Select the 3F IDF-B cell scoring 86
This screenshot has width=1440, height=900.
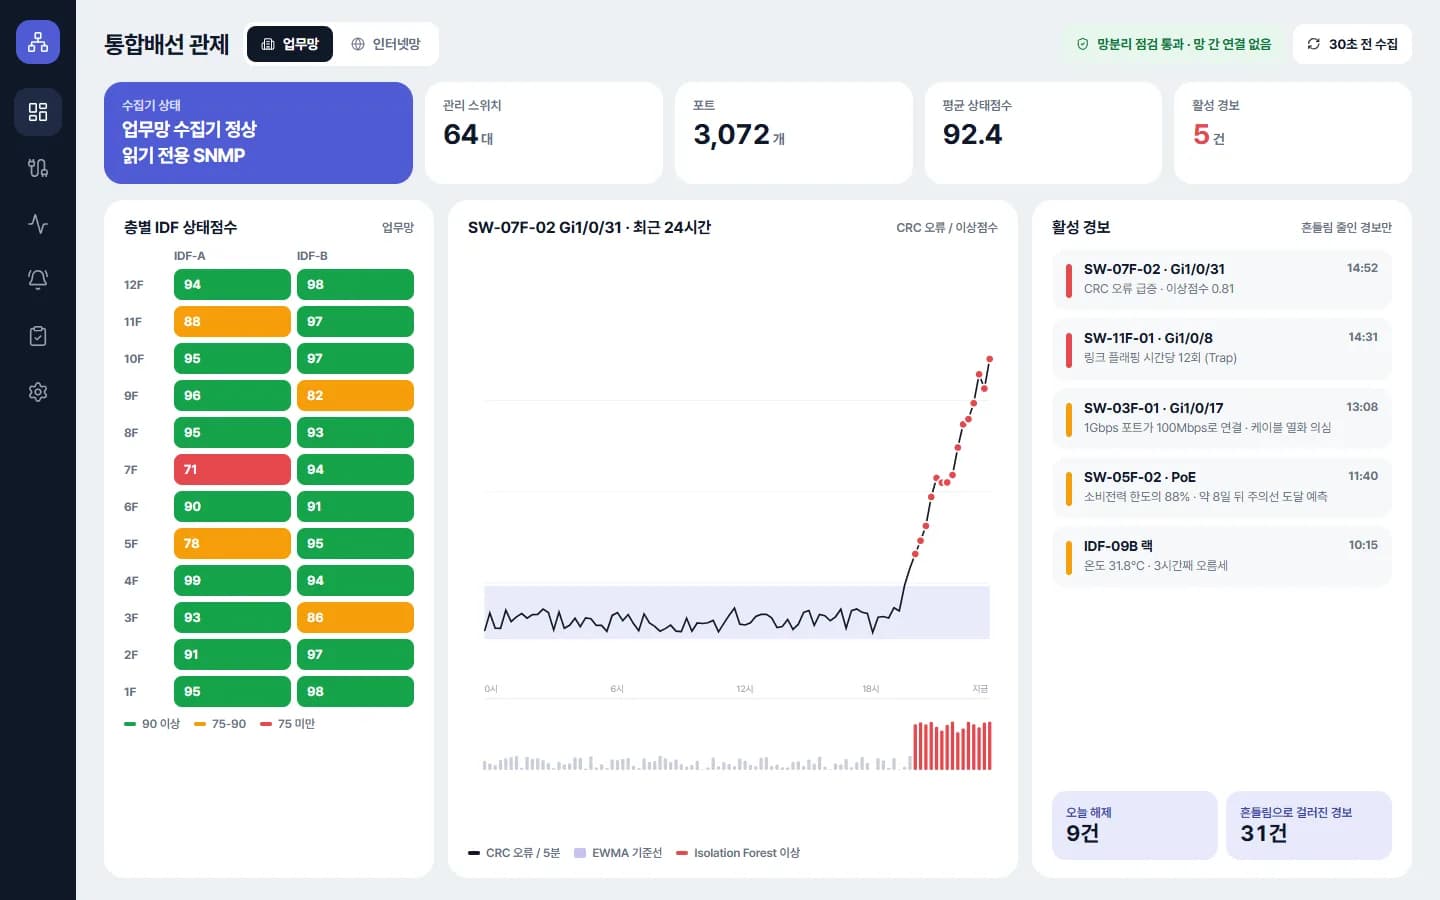coord(355,617)
